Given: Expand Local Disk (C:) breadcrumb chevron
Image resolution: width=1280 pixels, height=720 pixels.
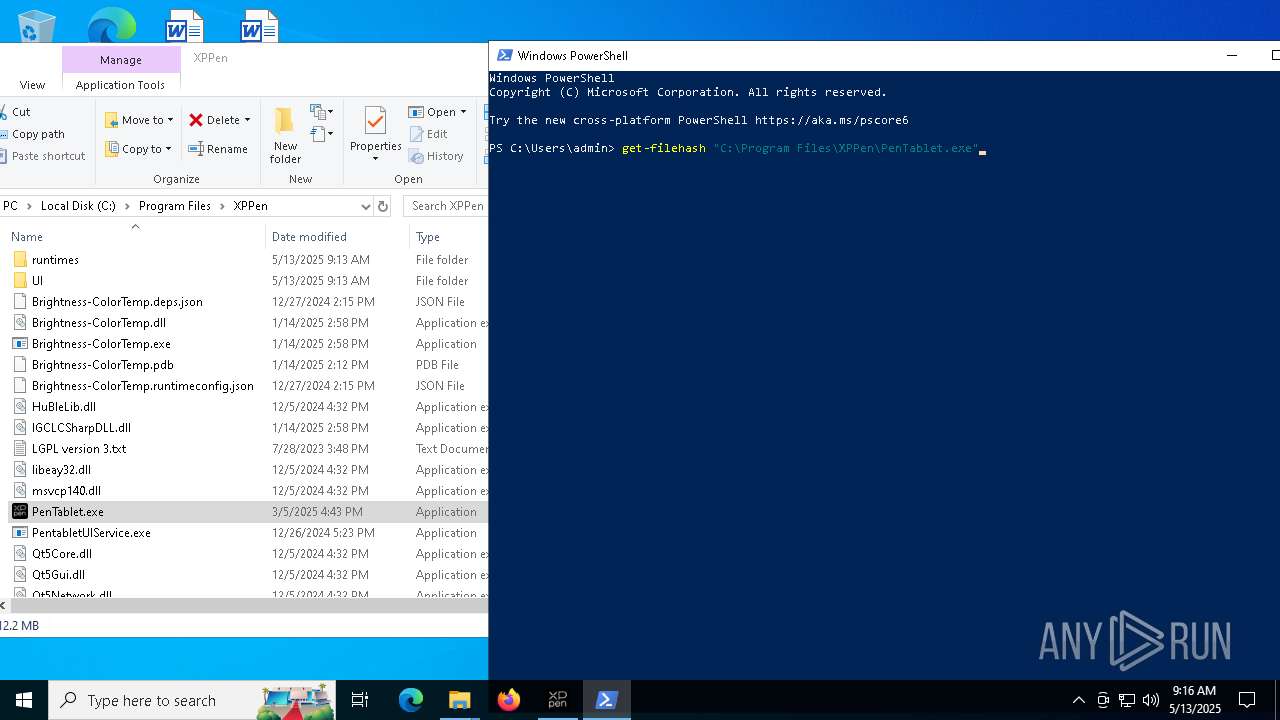Looking at the screenshot, I should coord(127,206).
